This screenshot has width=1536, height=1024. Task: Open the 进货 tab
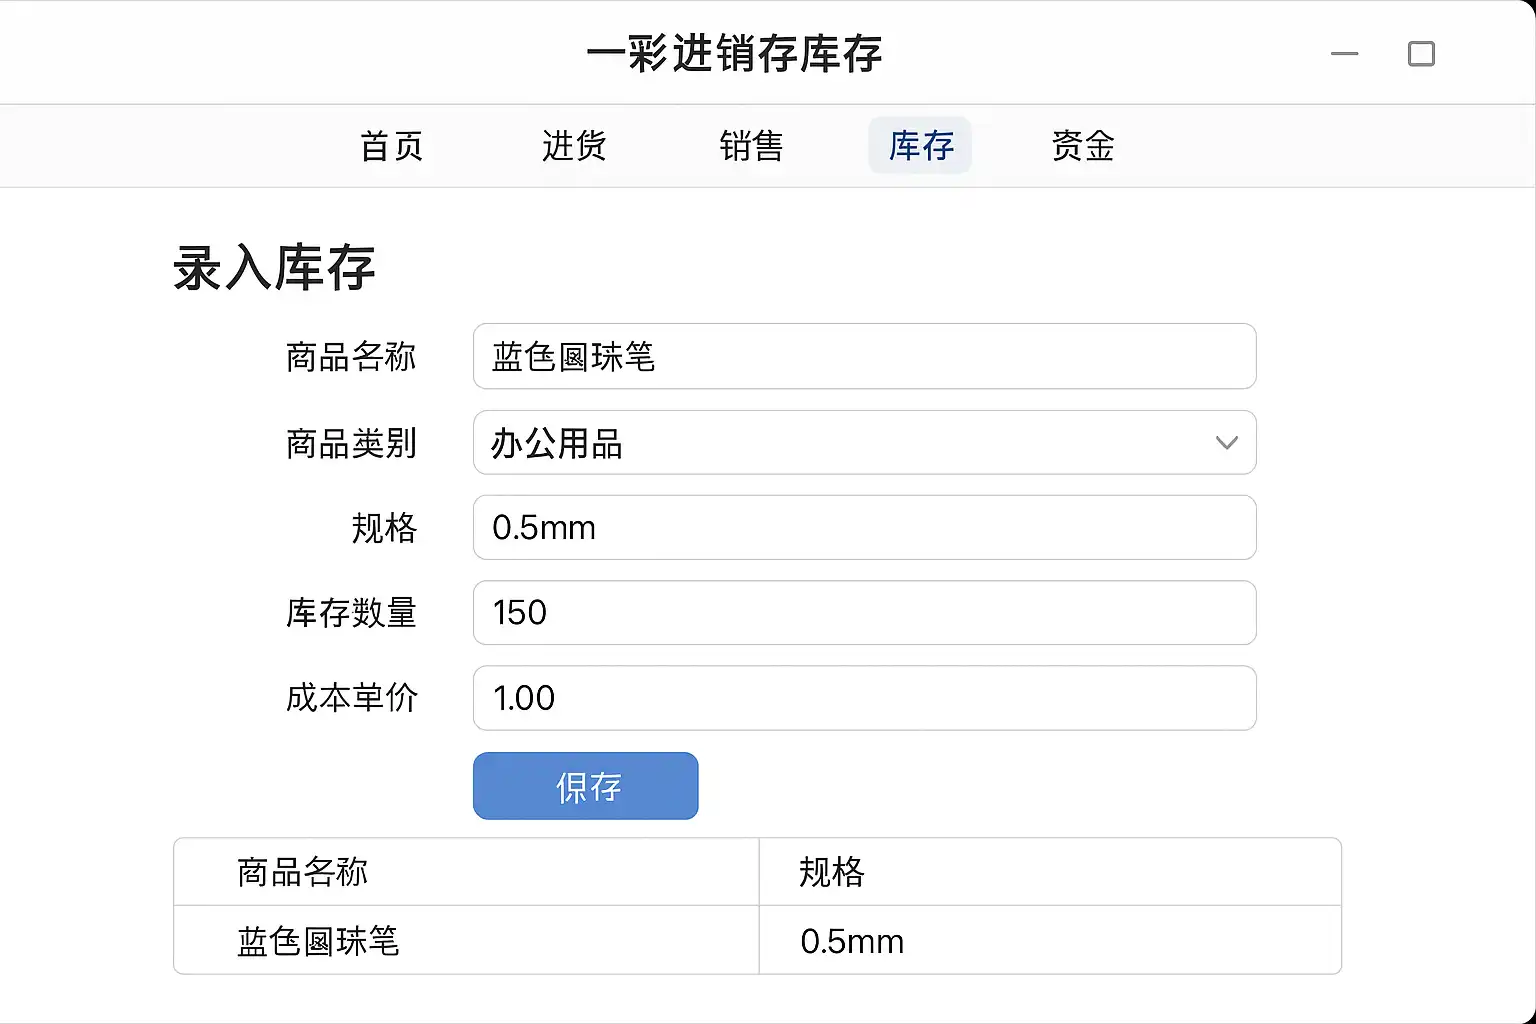coord(574,146)
